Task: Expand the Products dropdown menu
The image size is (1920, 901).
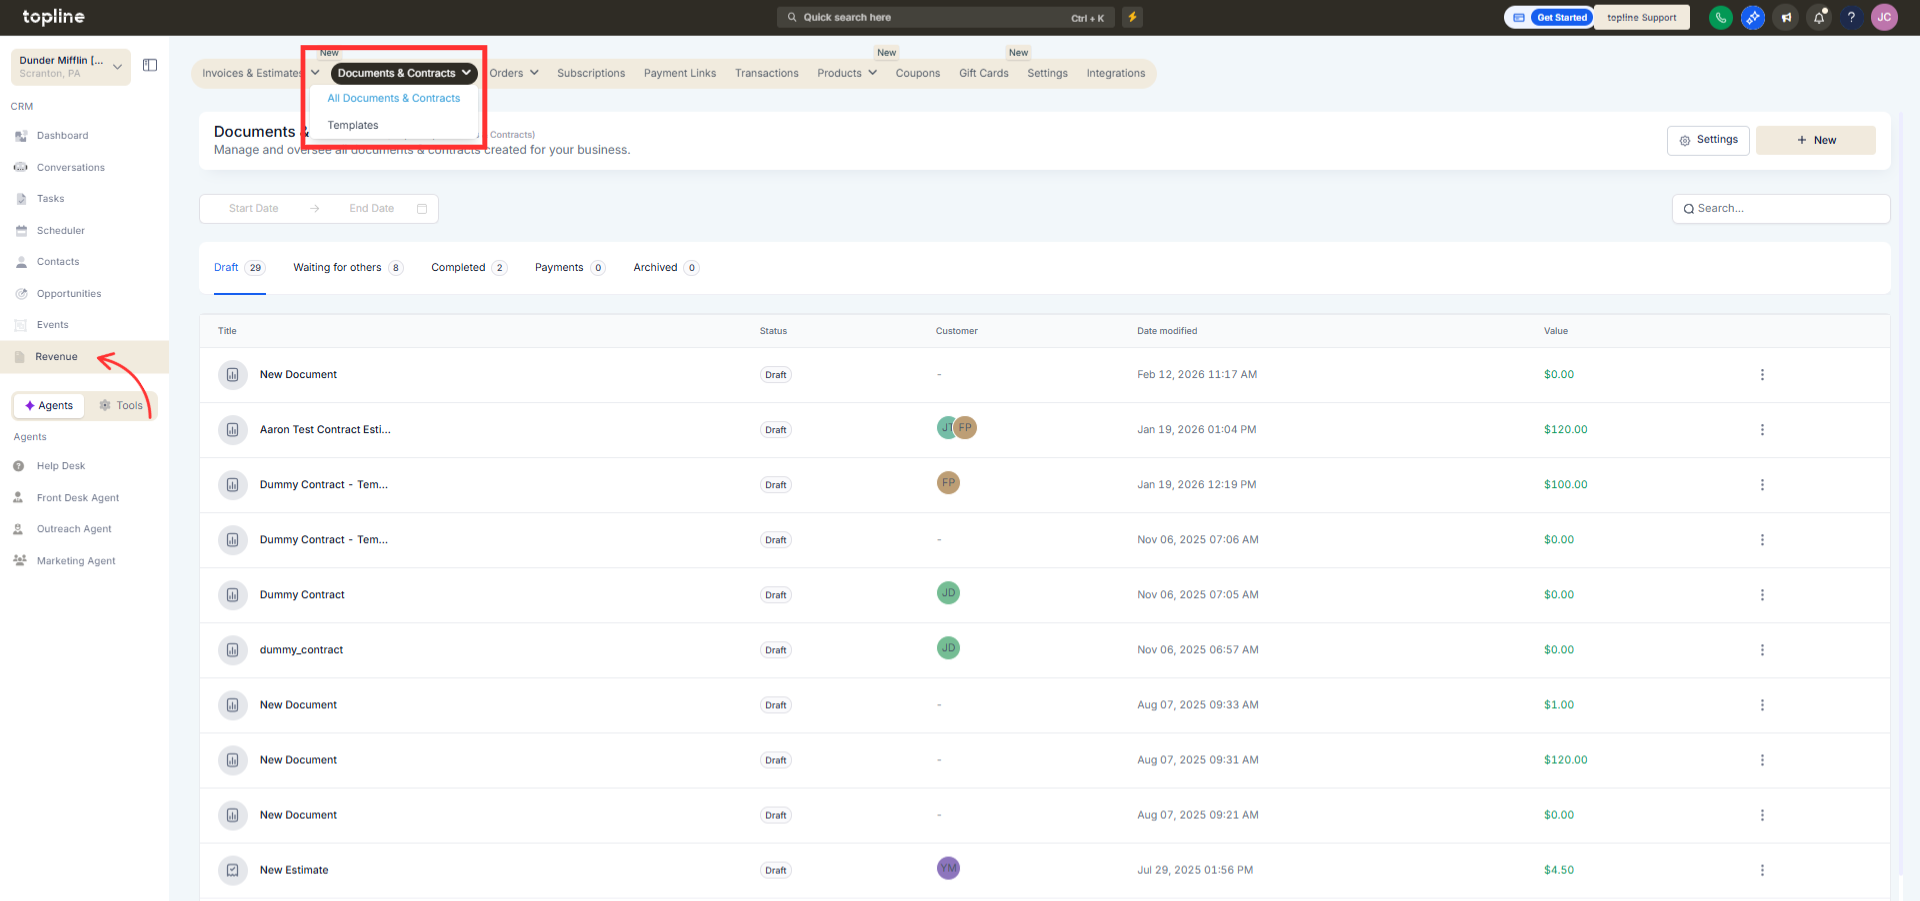Action: click(846, 73)
